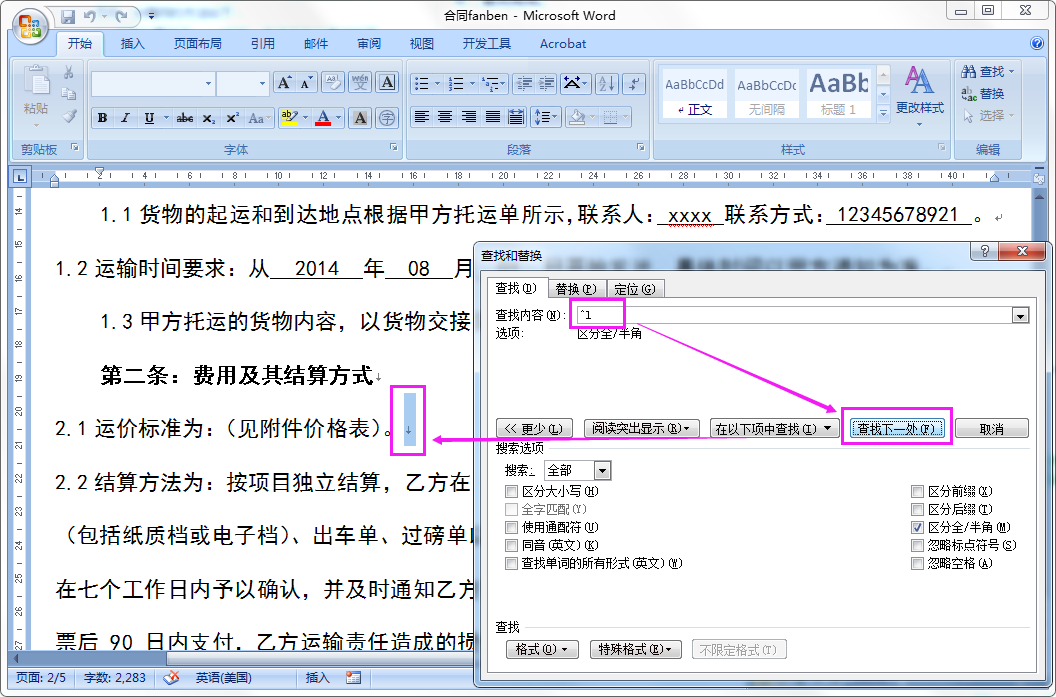Show or hide paragraph marks
Screen dimensions: 1056x697
(634, 84)
